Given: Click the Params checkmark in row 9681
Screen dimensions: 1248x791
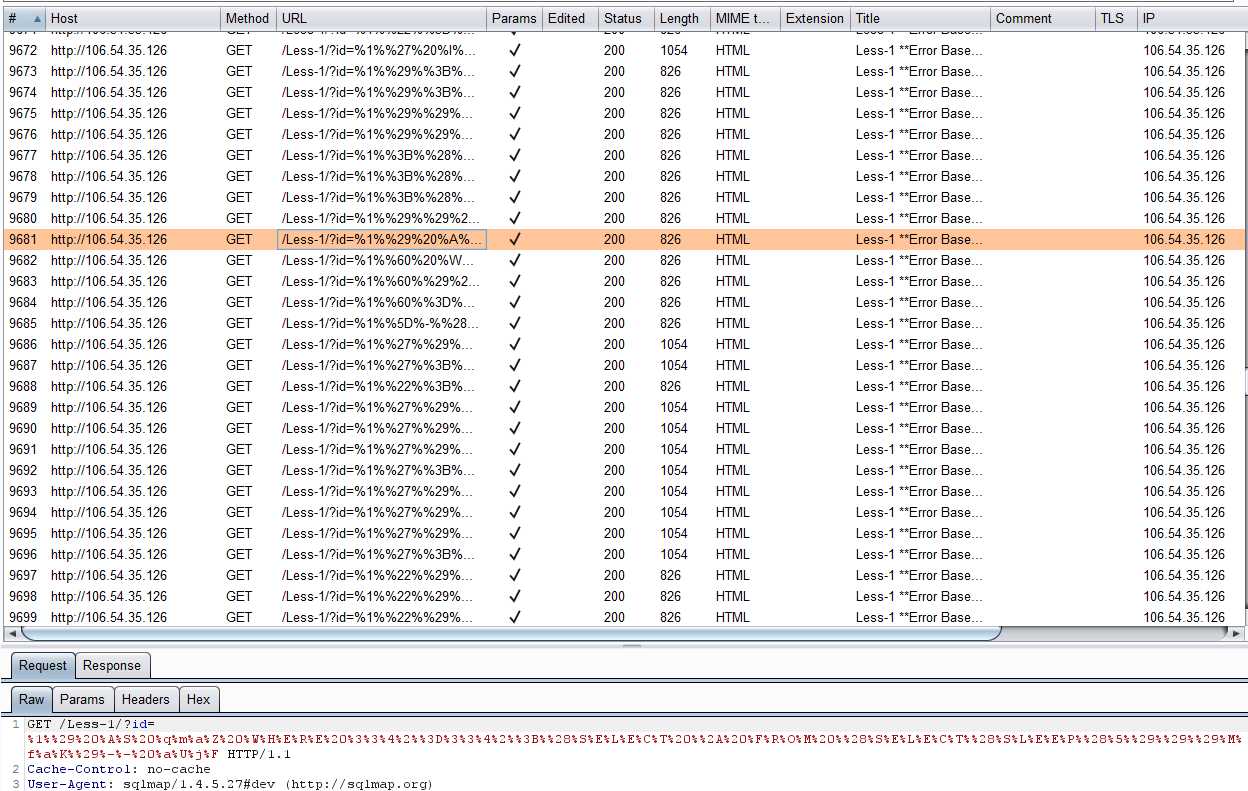Looking at the screenshot, I should pos(515,239).
